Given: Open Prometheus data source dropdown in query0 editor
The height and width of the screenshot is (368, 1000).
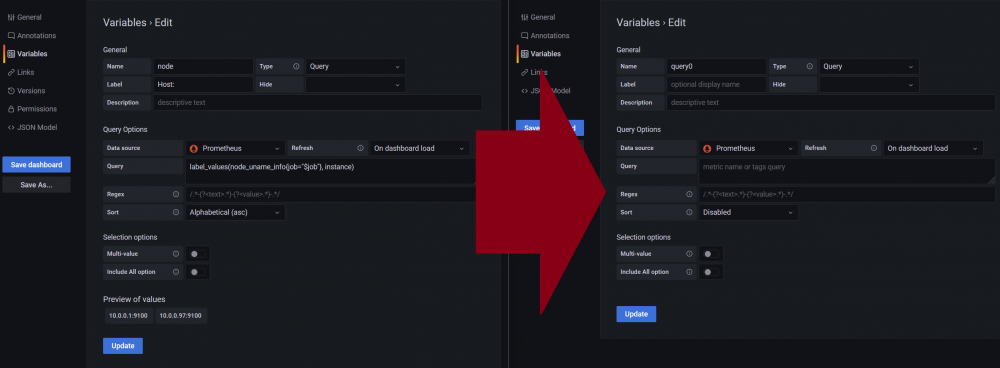Looking at the screenshot, I should click(749, 149).
